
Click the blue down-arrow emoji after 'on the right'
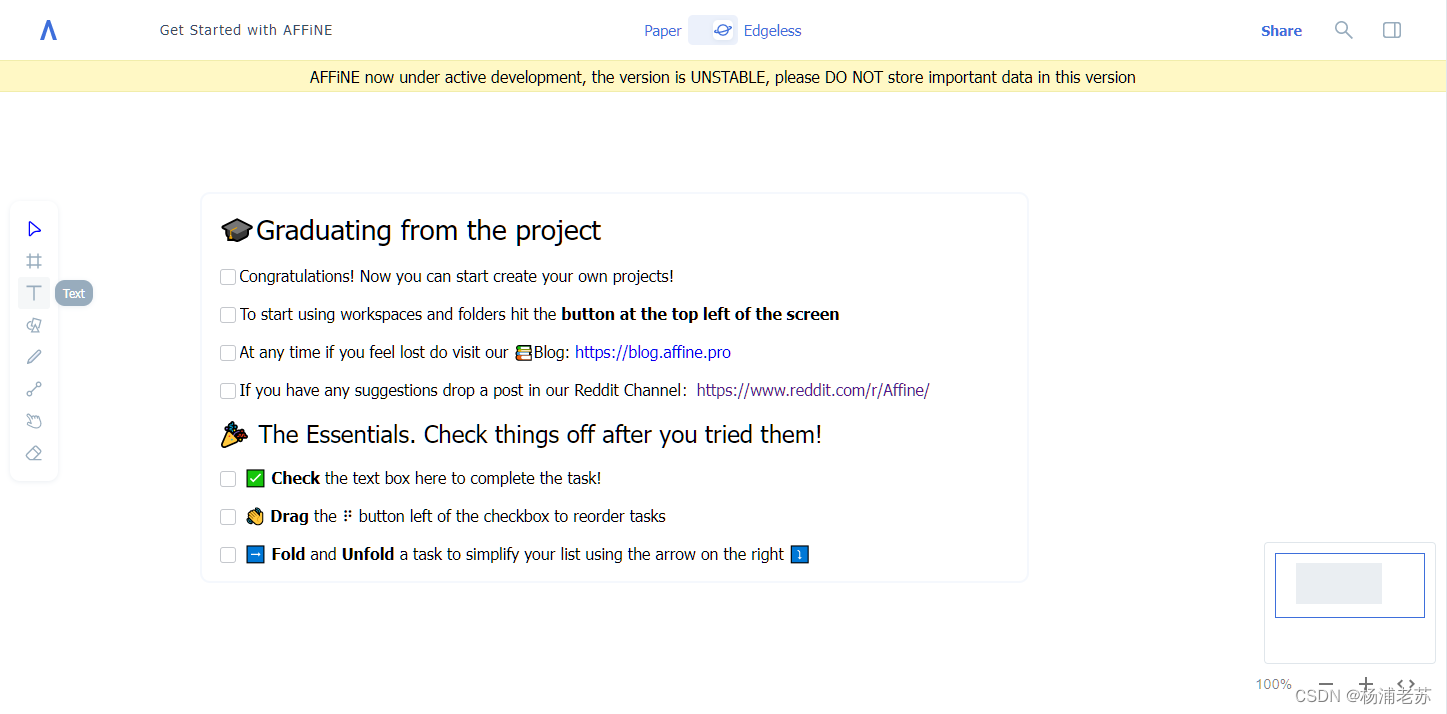800,554
